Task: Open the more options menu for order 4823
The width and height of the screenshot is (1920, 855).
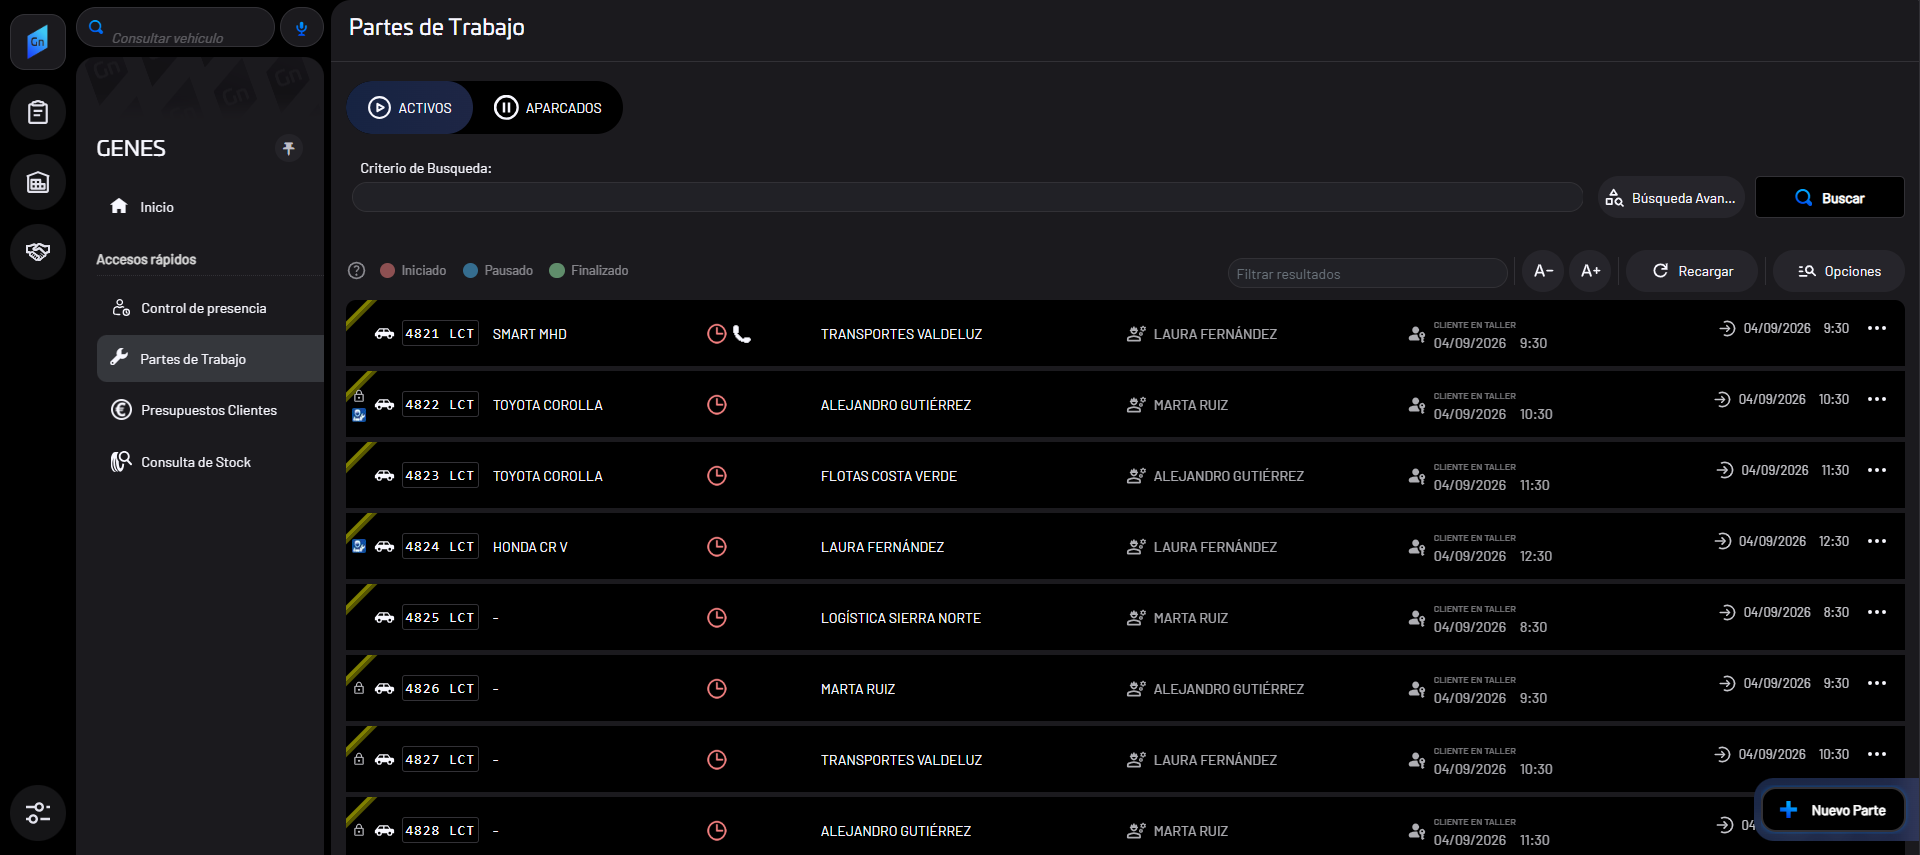Action: click(x=1877, y=470)
